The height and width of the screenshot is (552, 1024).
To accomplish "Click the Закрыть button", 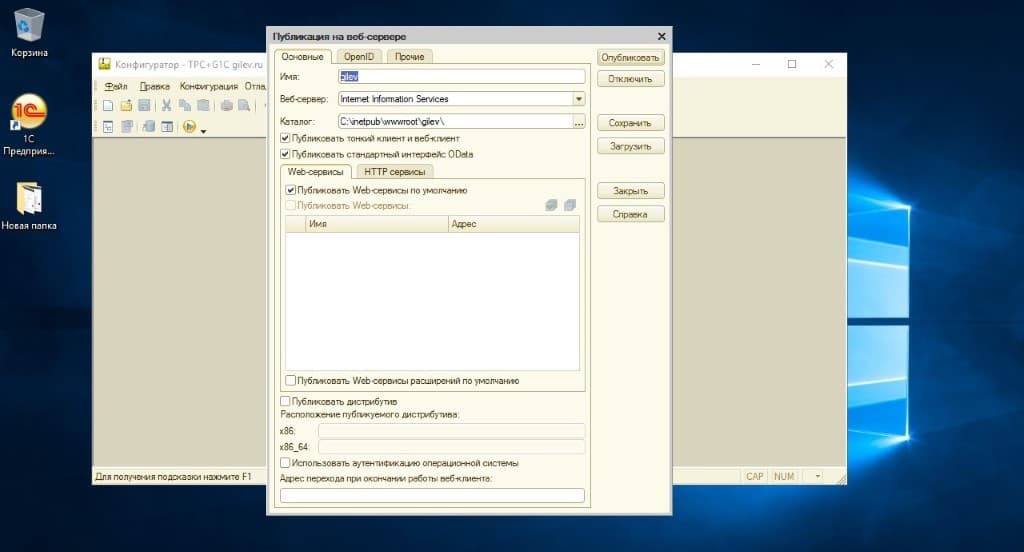I will point(630,191).
